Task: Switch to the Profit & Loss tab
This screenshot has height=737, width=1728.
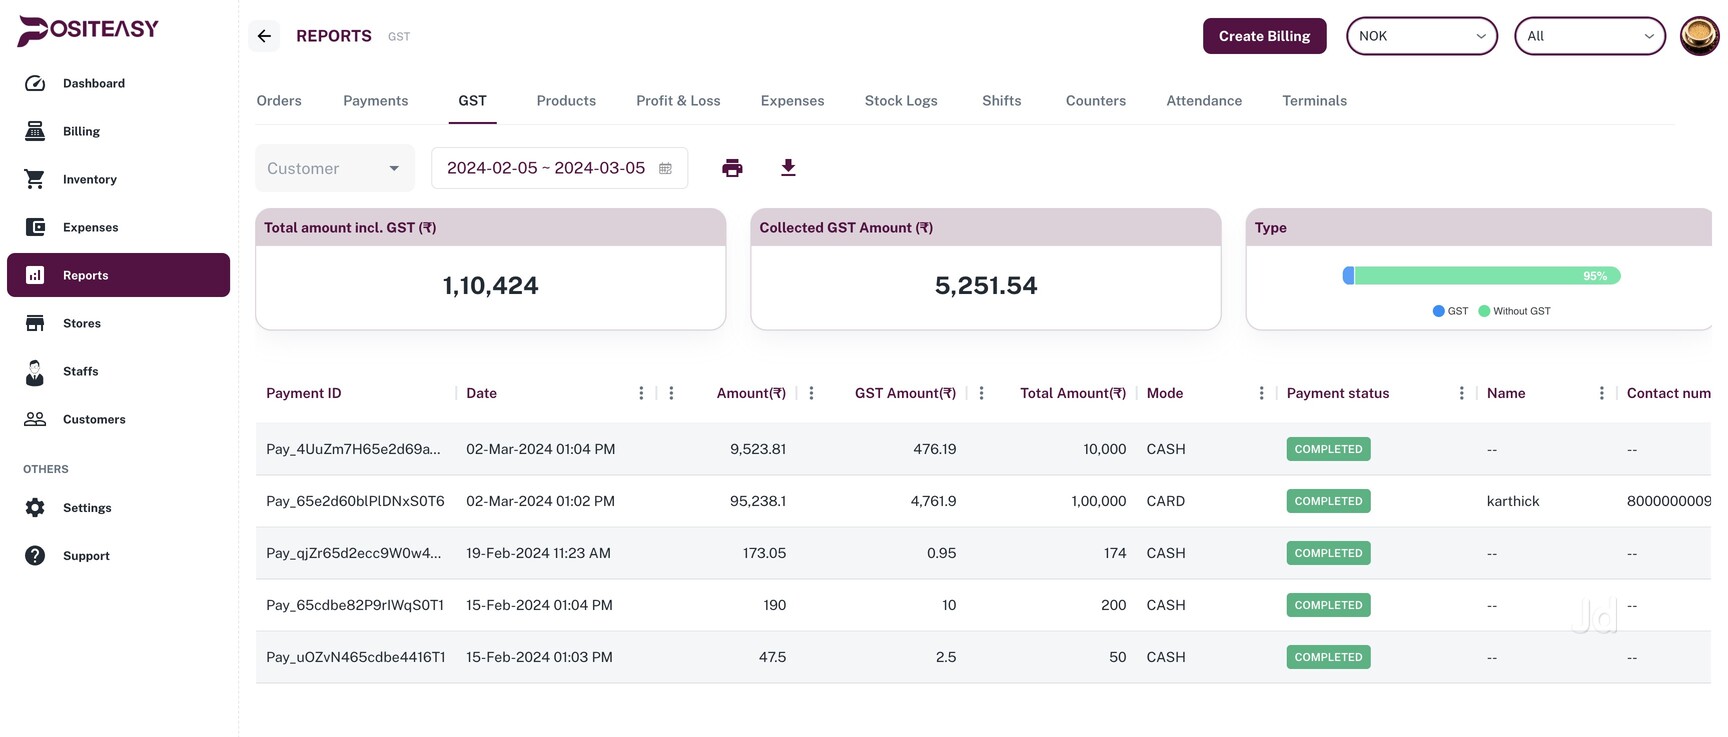Action: pos(678,101)
